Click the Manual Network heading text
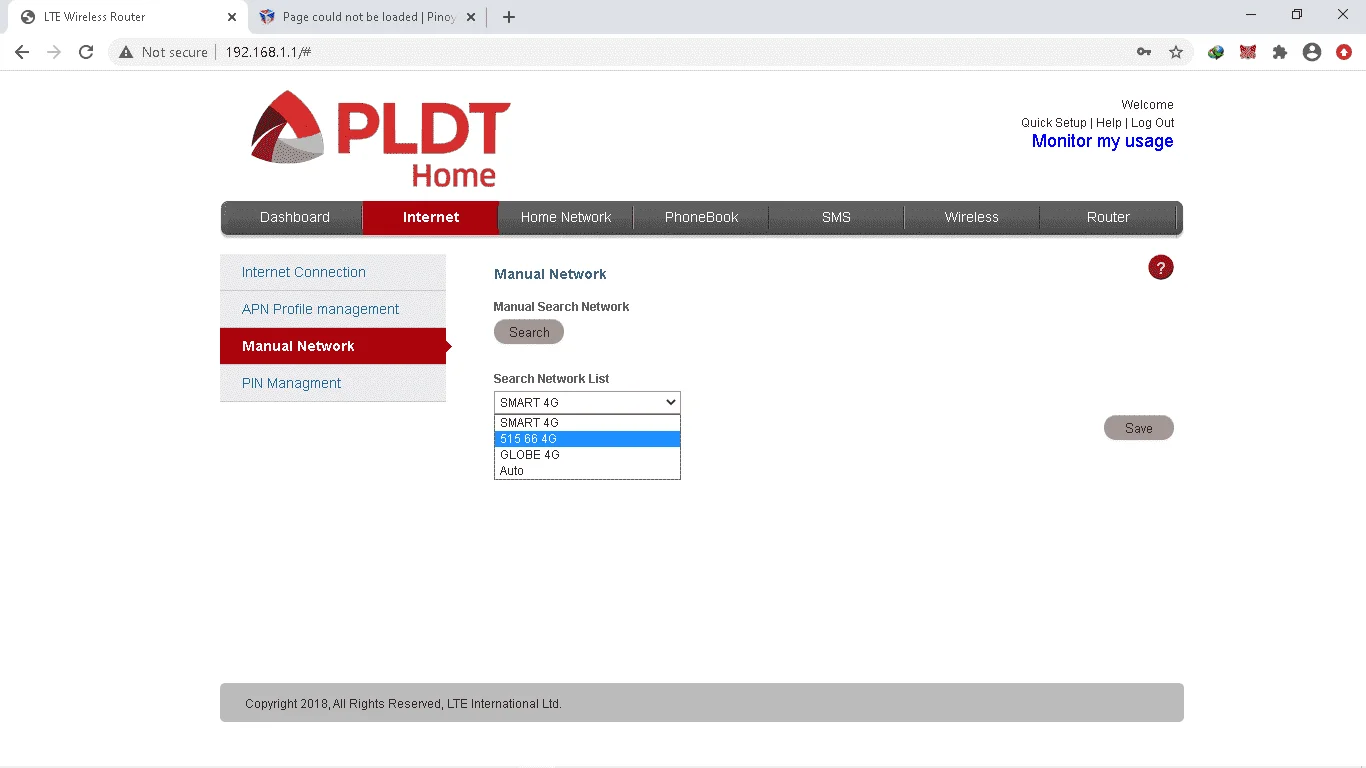This screenshot has height=768, width=1366. [550, 274]
